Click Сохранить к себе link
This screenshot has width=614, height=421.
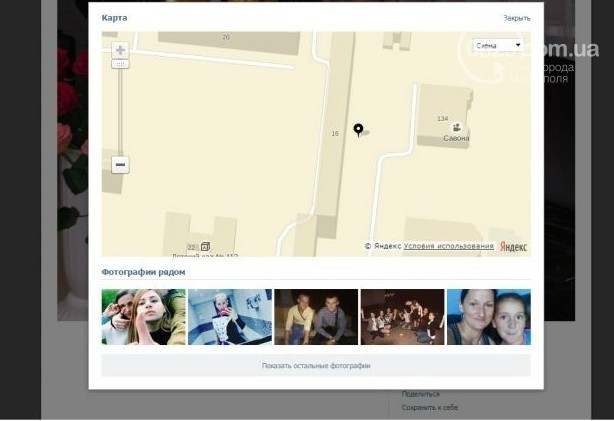pyautogui.click(x=429, y=408)
